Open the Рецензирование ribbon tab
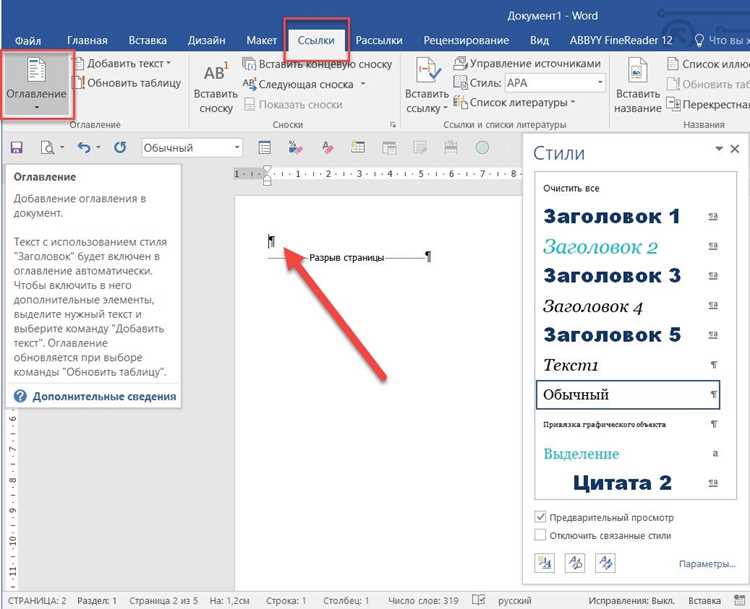The height and width of the screenshot is (609, 750). coord(466,41)
